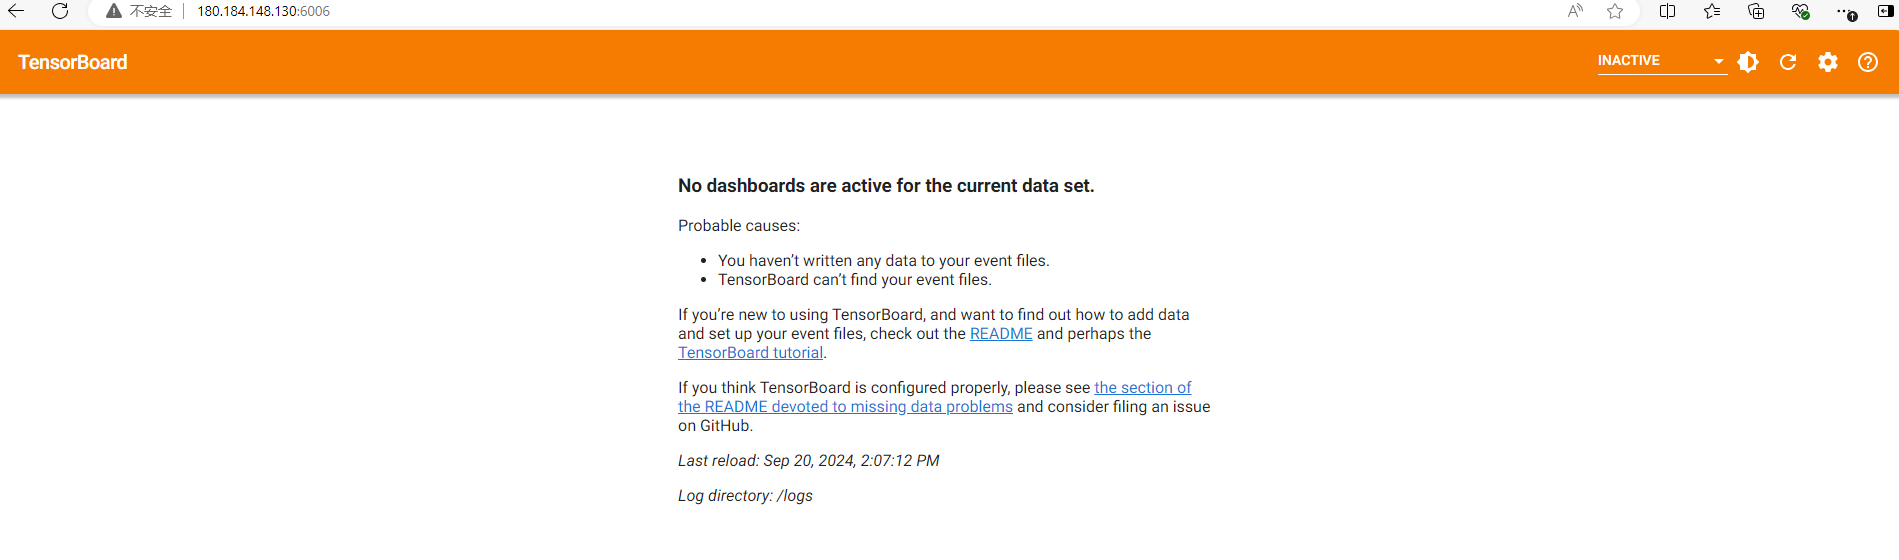Screen dimensions: 1899x560
Task: Toggle the dark/light theme icon
Action: coord(1748,62)
